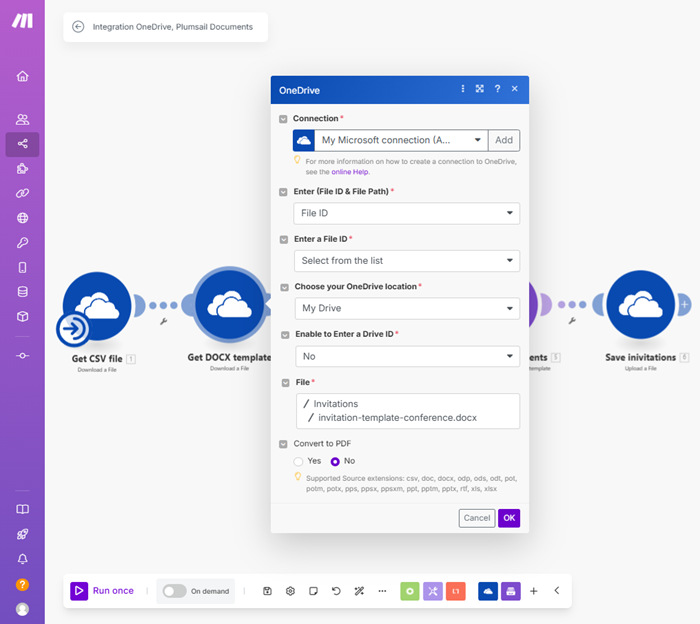Collapse the toolbar with the chevron arrow
The image size is (700, 624).
tap(557, 591)
